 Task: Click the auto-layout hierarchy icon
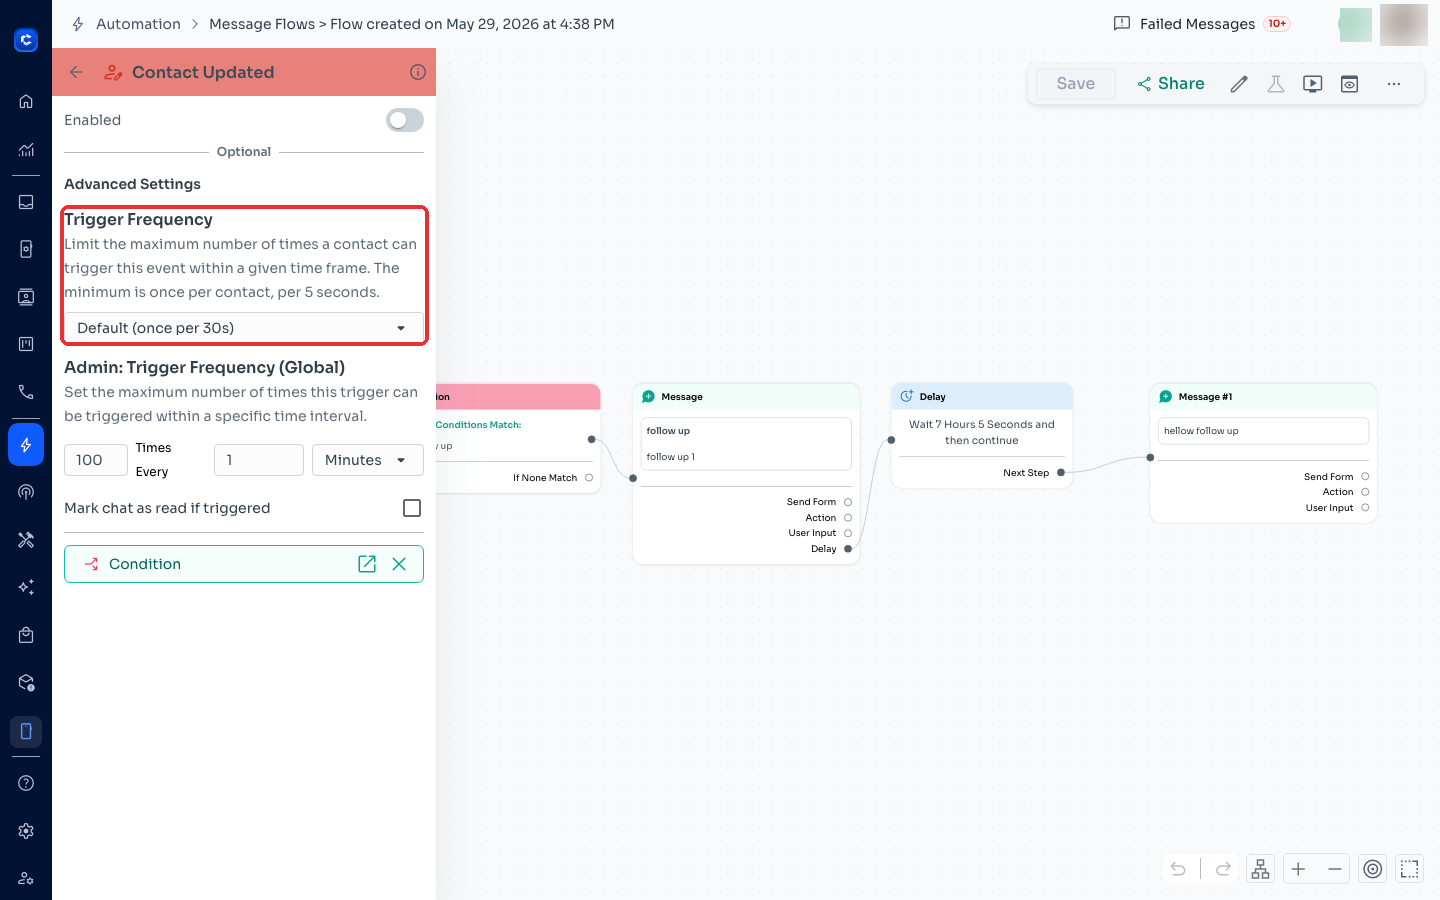1261,869
